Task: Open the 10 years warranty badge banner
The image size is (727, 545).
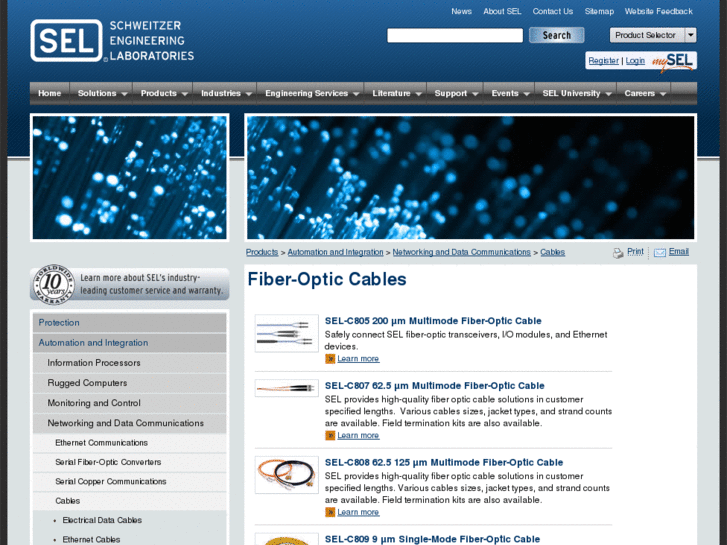Action: (130, 284)
